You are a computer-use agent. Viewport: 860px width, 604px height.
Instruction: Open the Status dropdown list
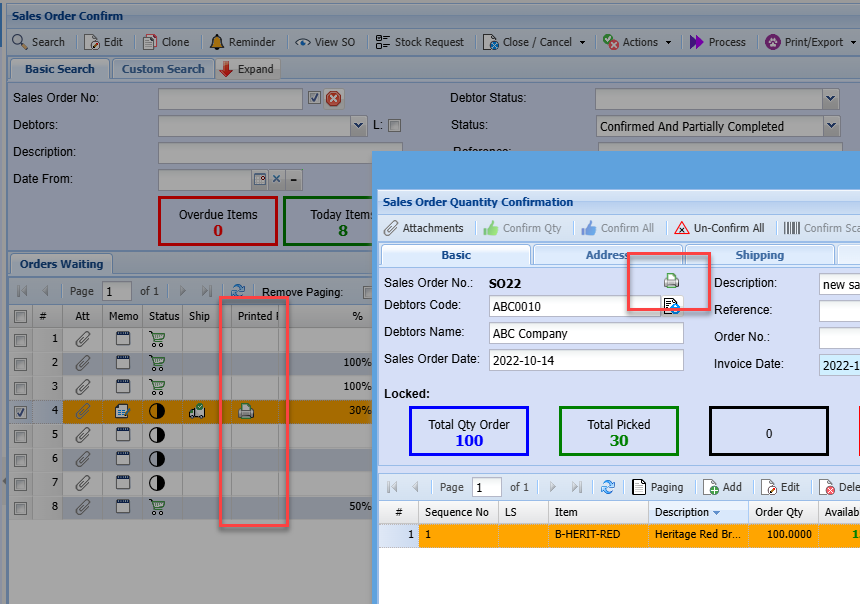[830, 126]
